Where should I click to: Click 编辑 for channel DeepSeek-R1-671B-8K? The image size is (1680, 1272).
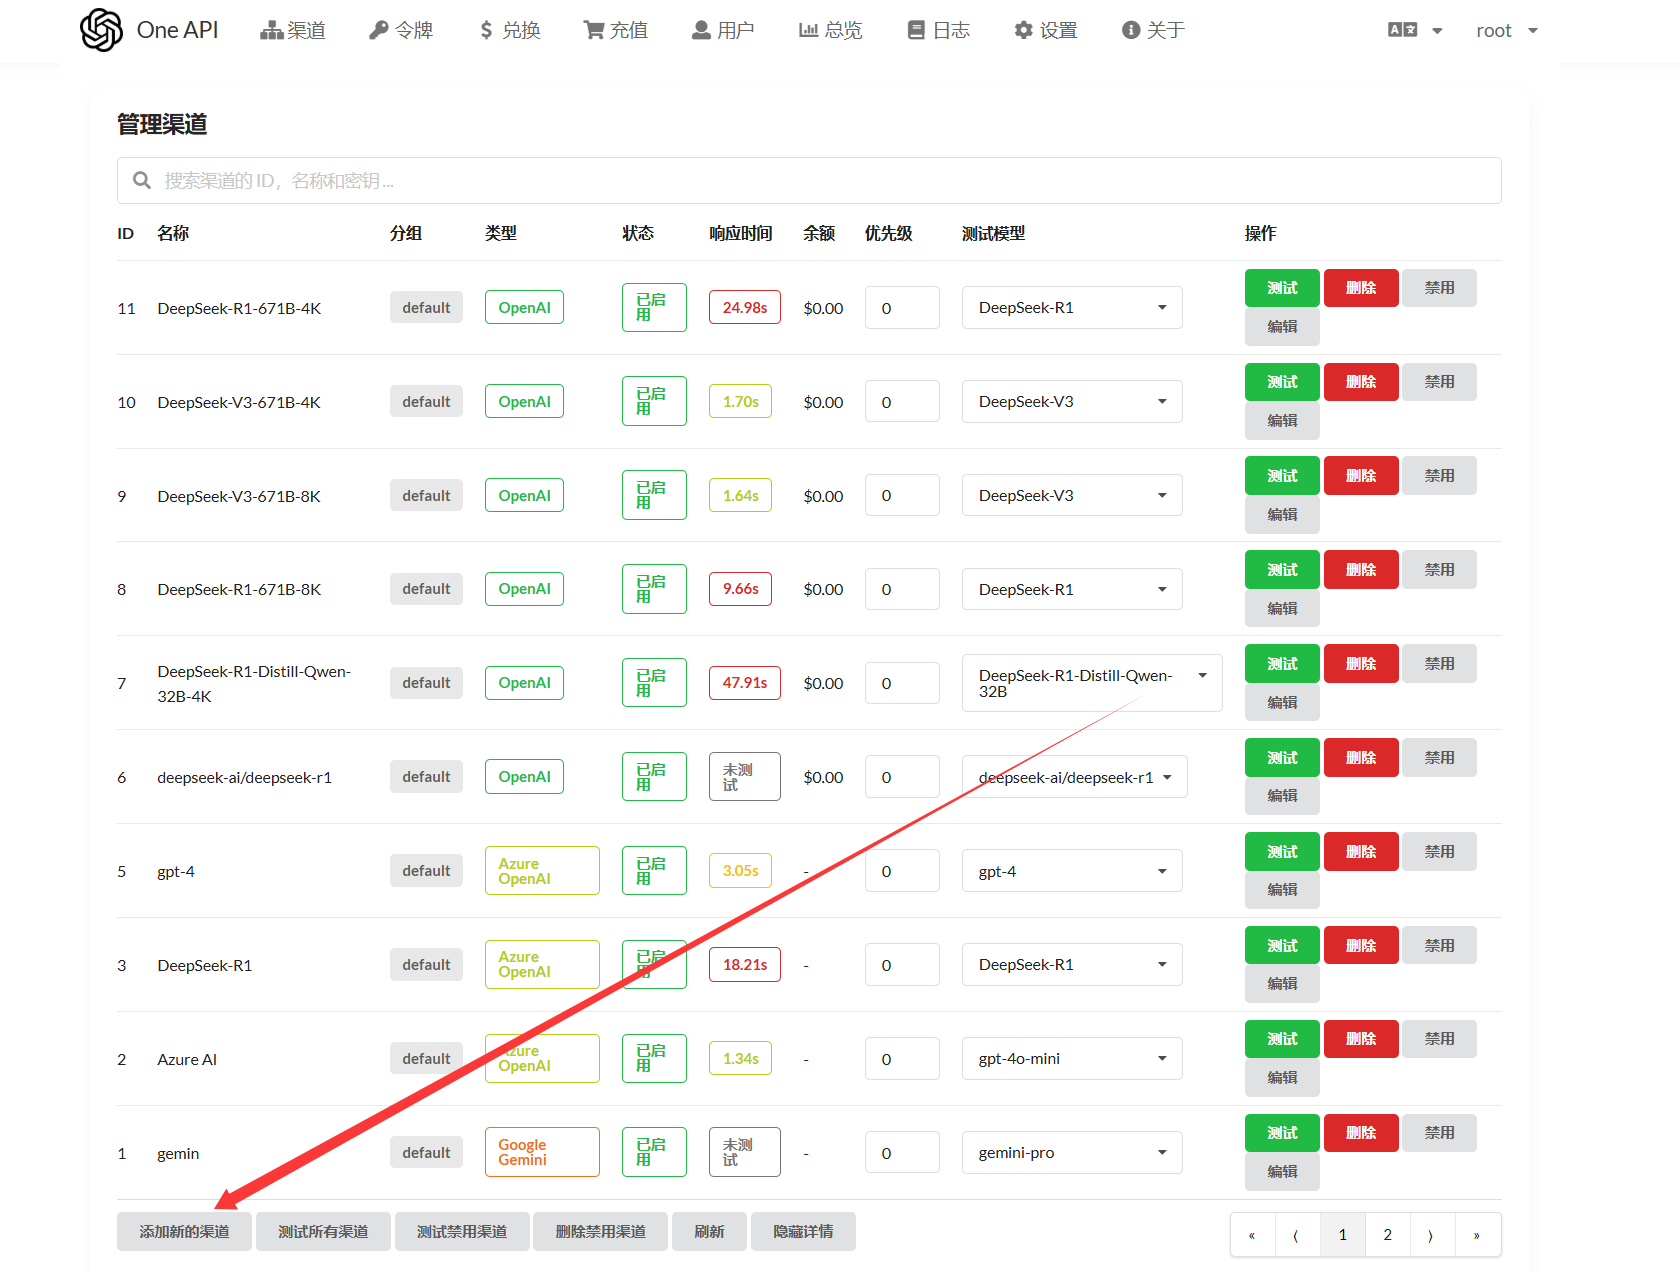[1282, 608]
